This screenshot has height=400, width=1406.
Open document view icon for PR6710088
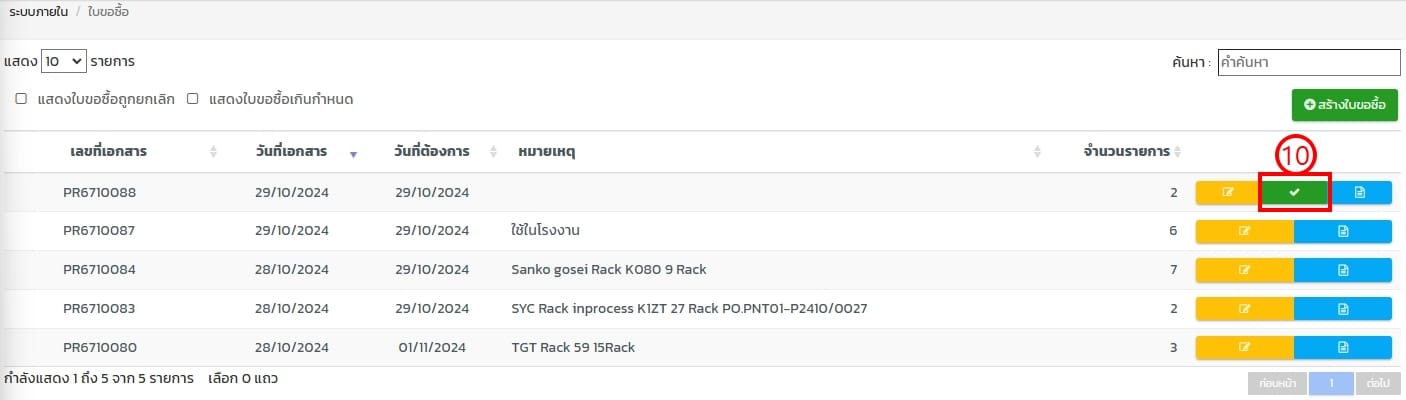(1360, 192)
